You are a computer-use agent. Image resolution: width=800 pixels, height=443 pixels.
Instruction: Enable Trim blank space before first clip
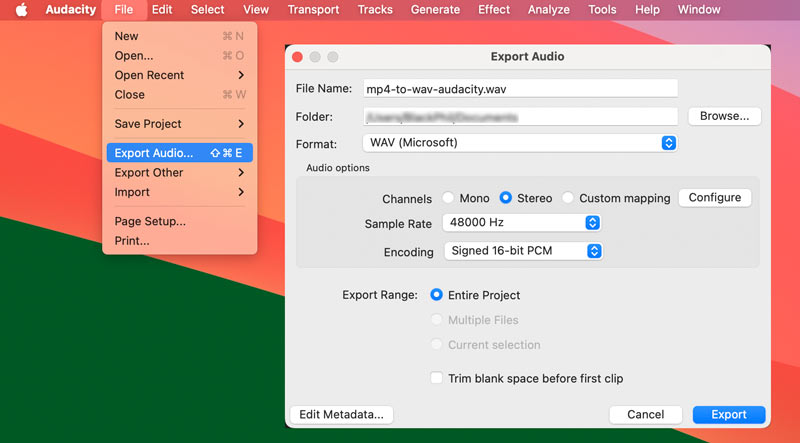(x=436, y=378)
